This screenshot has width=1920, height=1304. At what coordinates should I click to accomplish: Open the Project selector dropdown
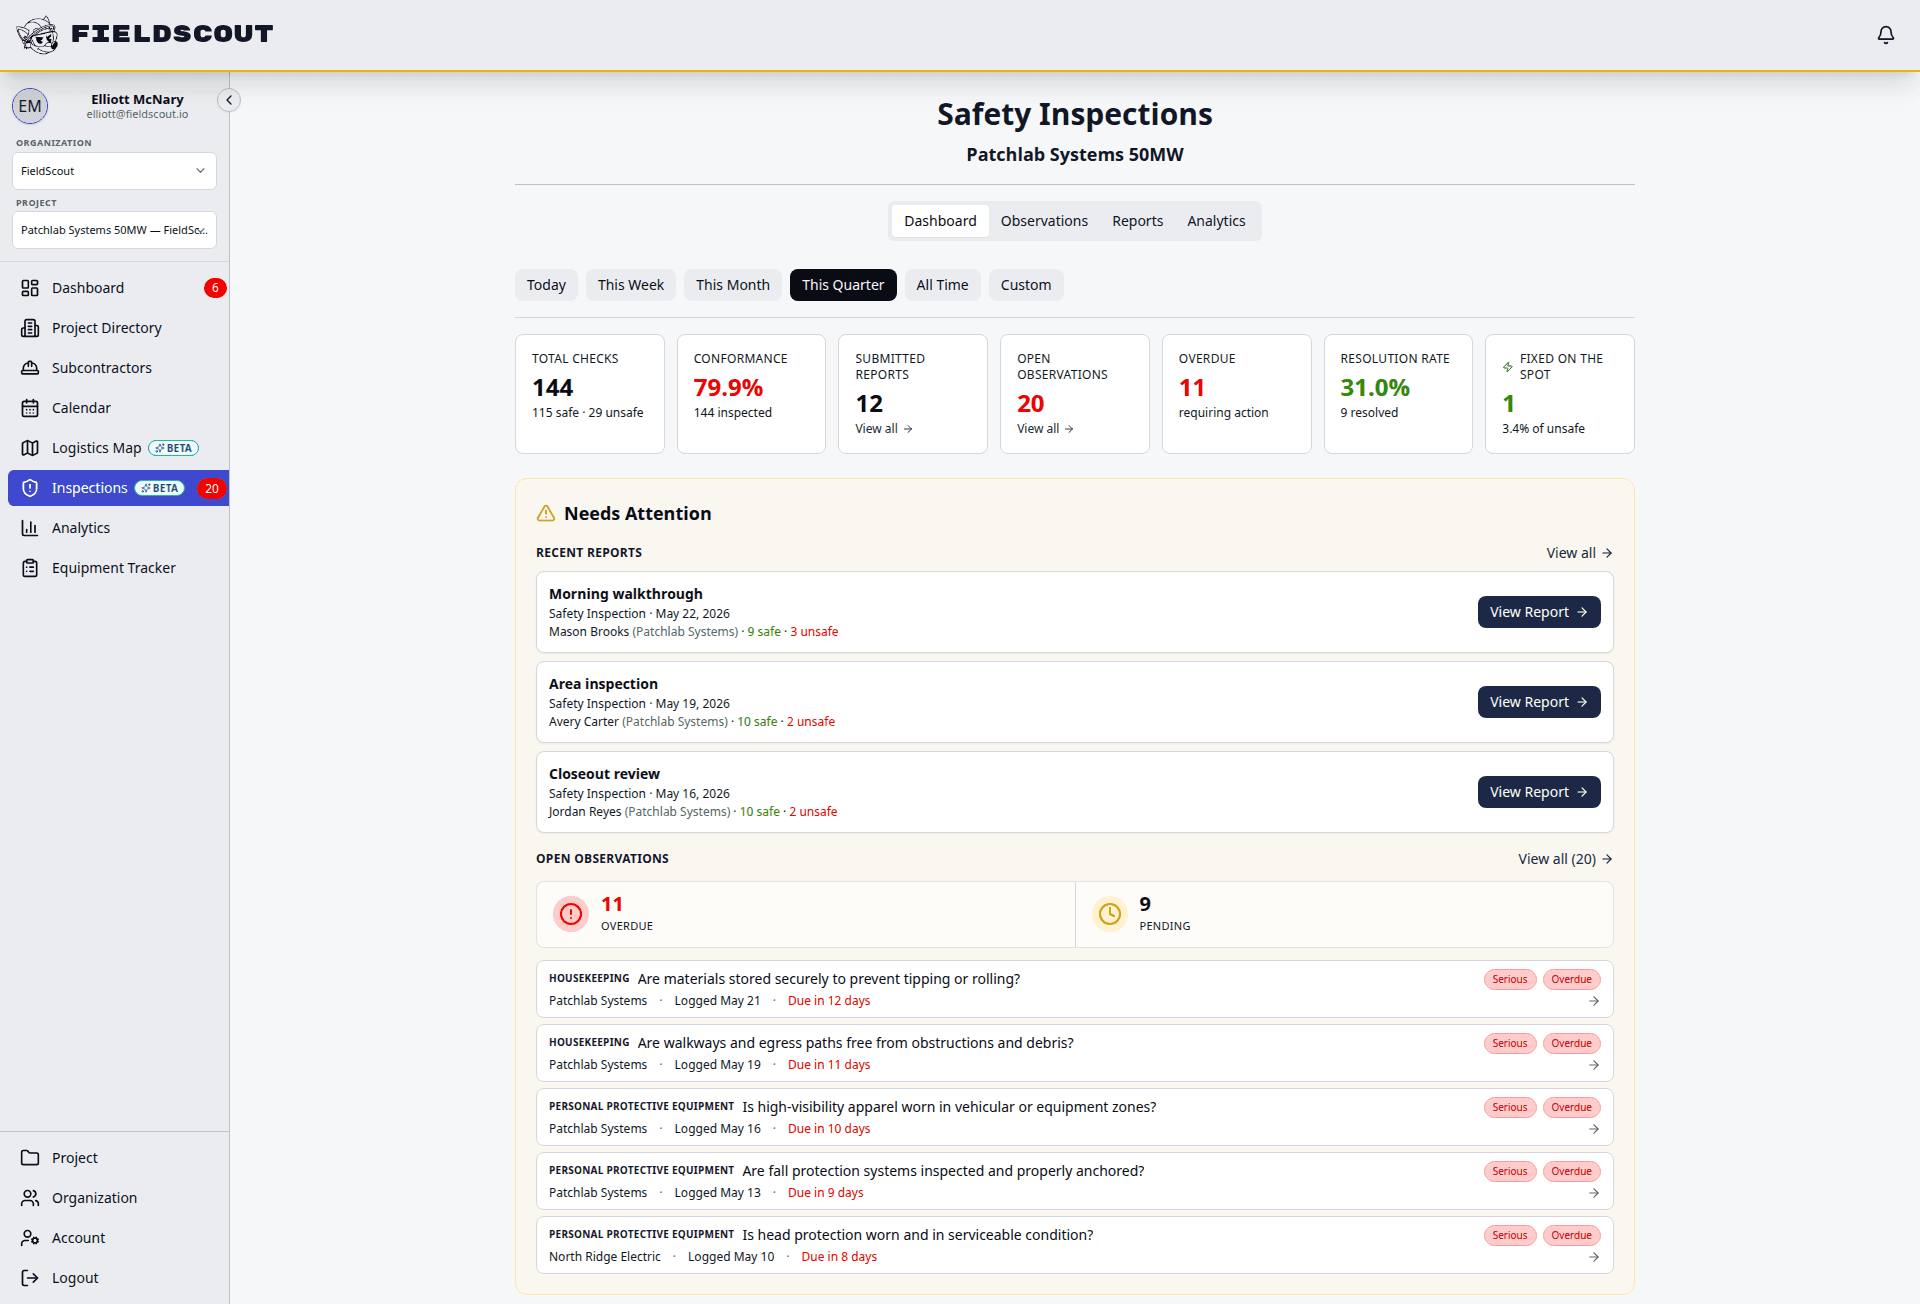tap(114, 230)
